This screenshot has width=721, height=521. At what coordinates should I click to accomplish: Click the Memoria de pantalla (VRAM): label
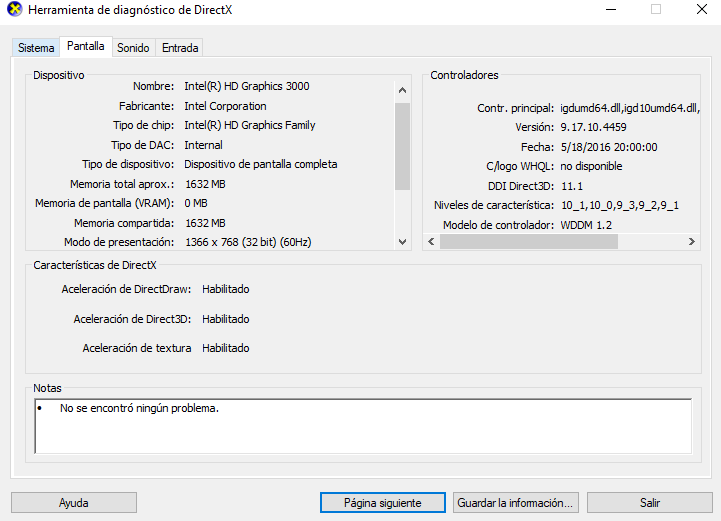tap(104, 203)
